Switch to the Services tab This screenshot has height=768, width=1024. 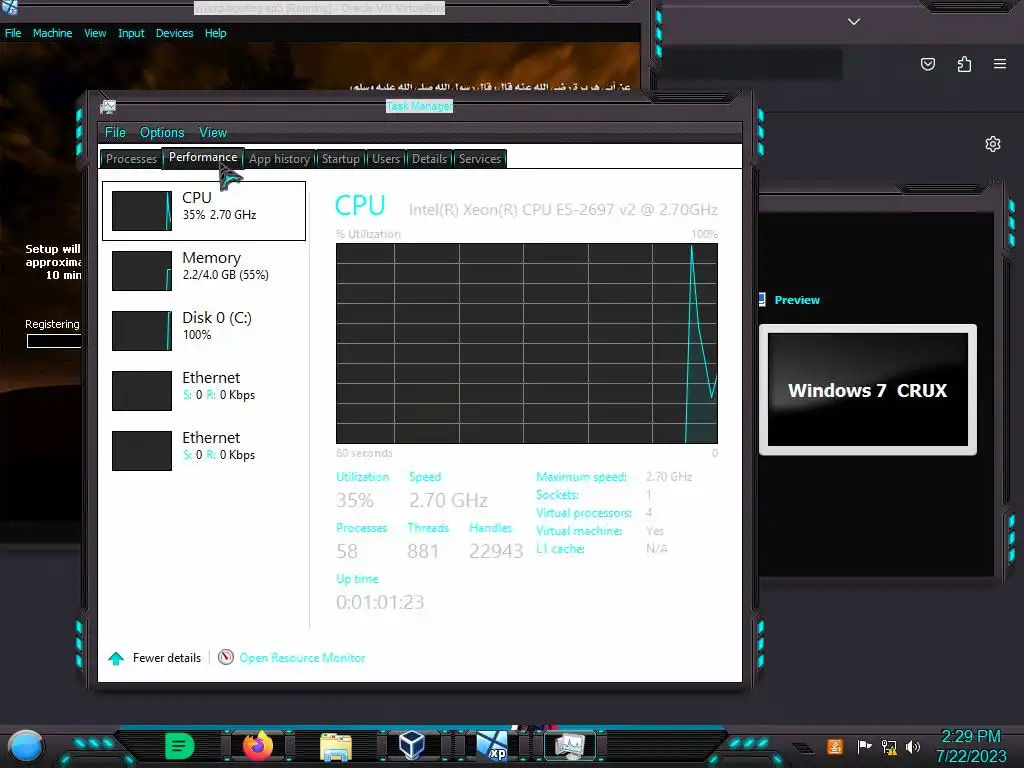[x=480, y=159]
